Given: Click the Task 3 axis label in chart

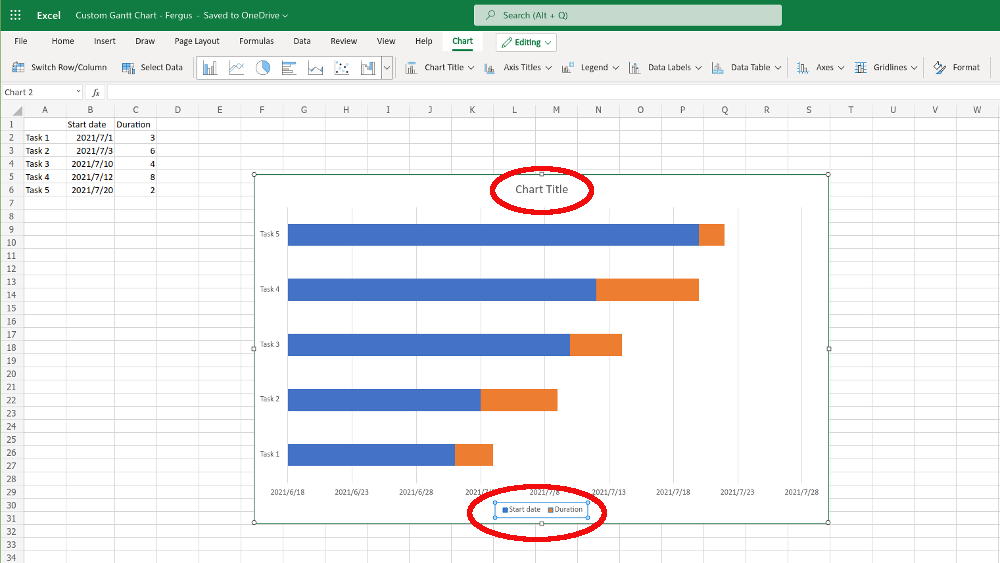Looking at the screenshot, I should 269,344.
